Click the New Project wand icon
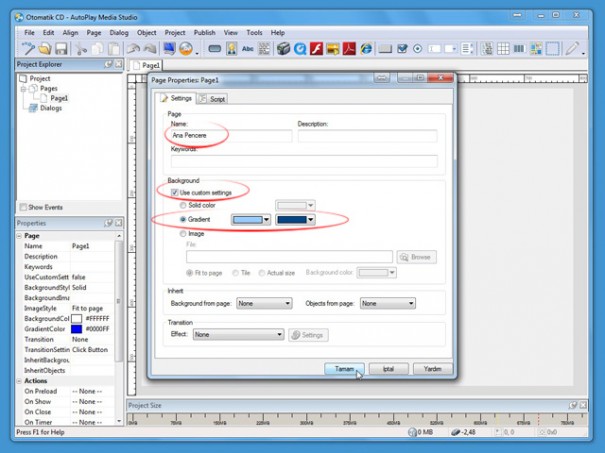The height and width of the screenshot is (453, 605). [28, 49]
